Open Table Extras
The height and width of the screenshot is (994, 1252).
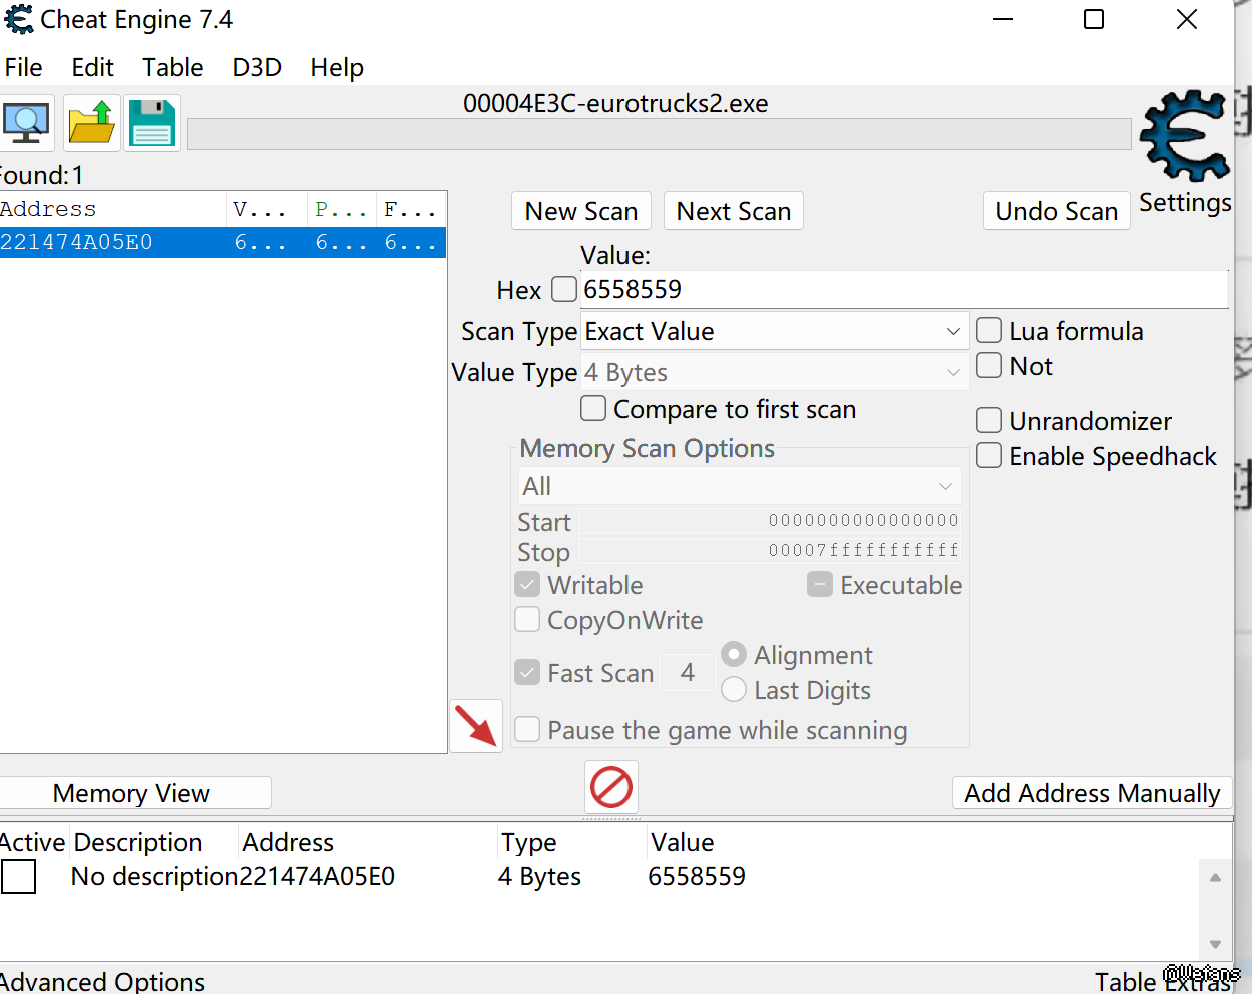click(1163, 981)
